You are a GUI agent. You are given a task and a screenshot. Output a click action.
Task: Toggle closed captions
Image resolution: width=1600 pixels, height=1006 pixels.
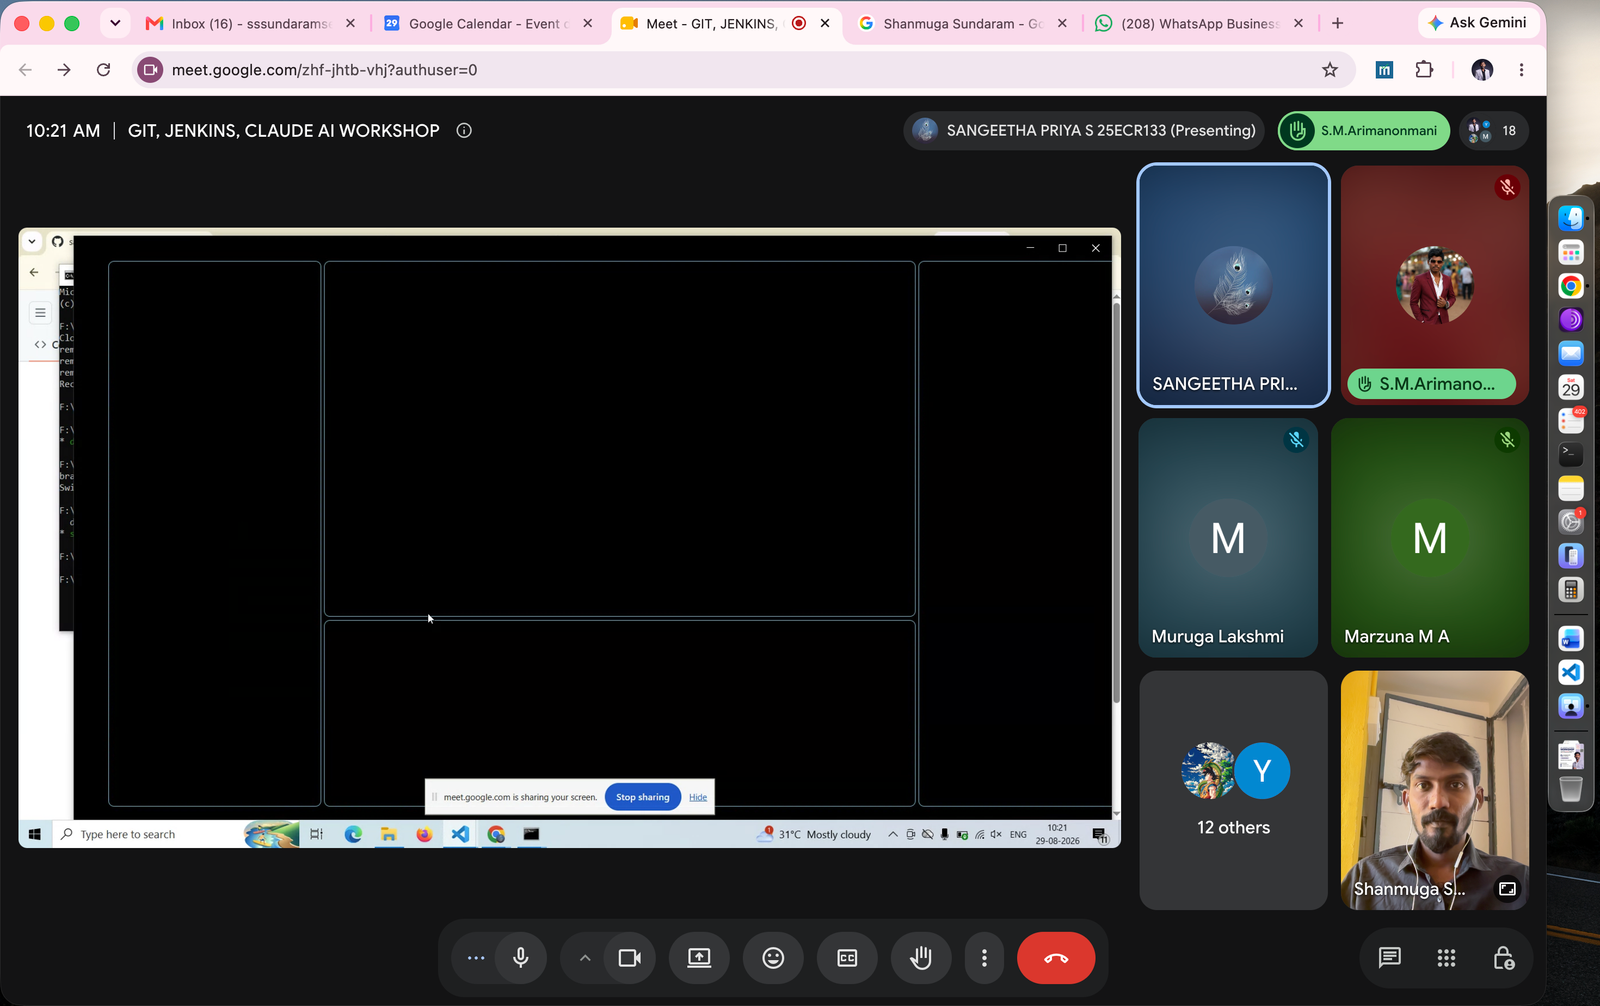(x=847, y=958)
